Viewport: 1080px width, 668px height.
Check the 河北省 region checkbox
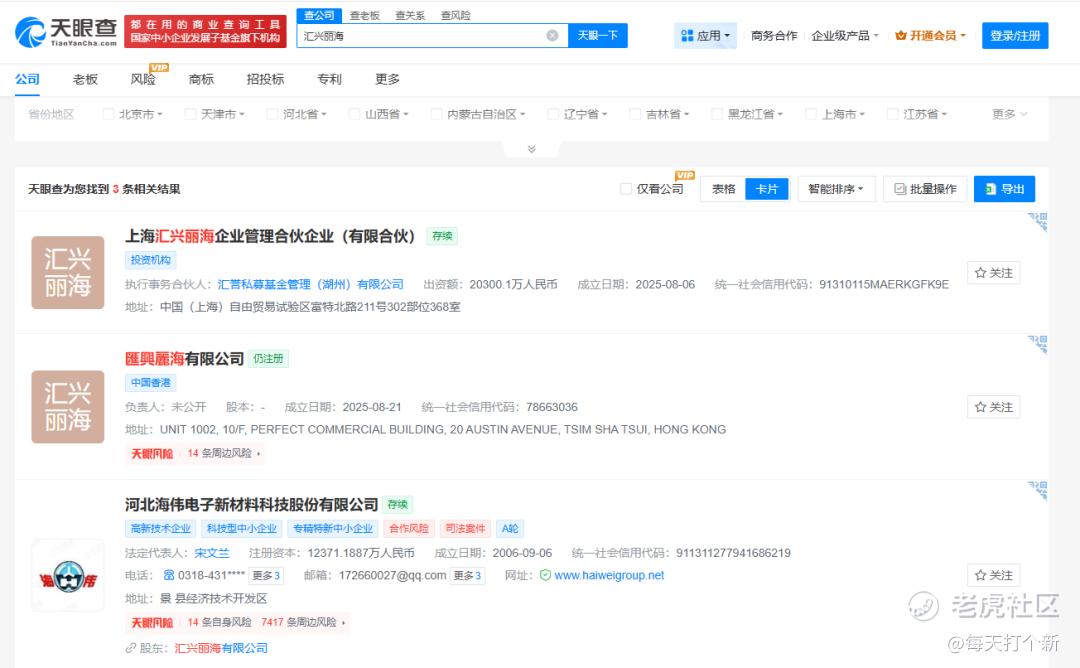point(272,114)
